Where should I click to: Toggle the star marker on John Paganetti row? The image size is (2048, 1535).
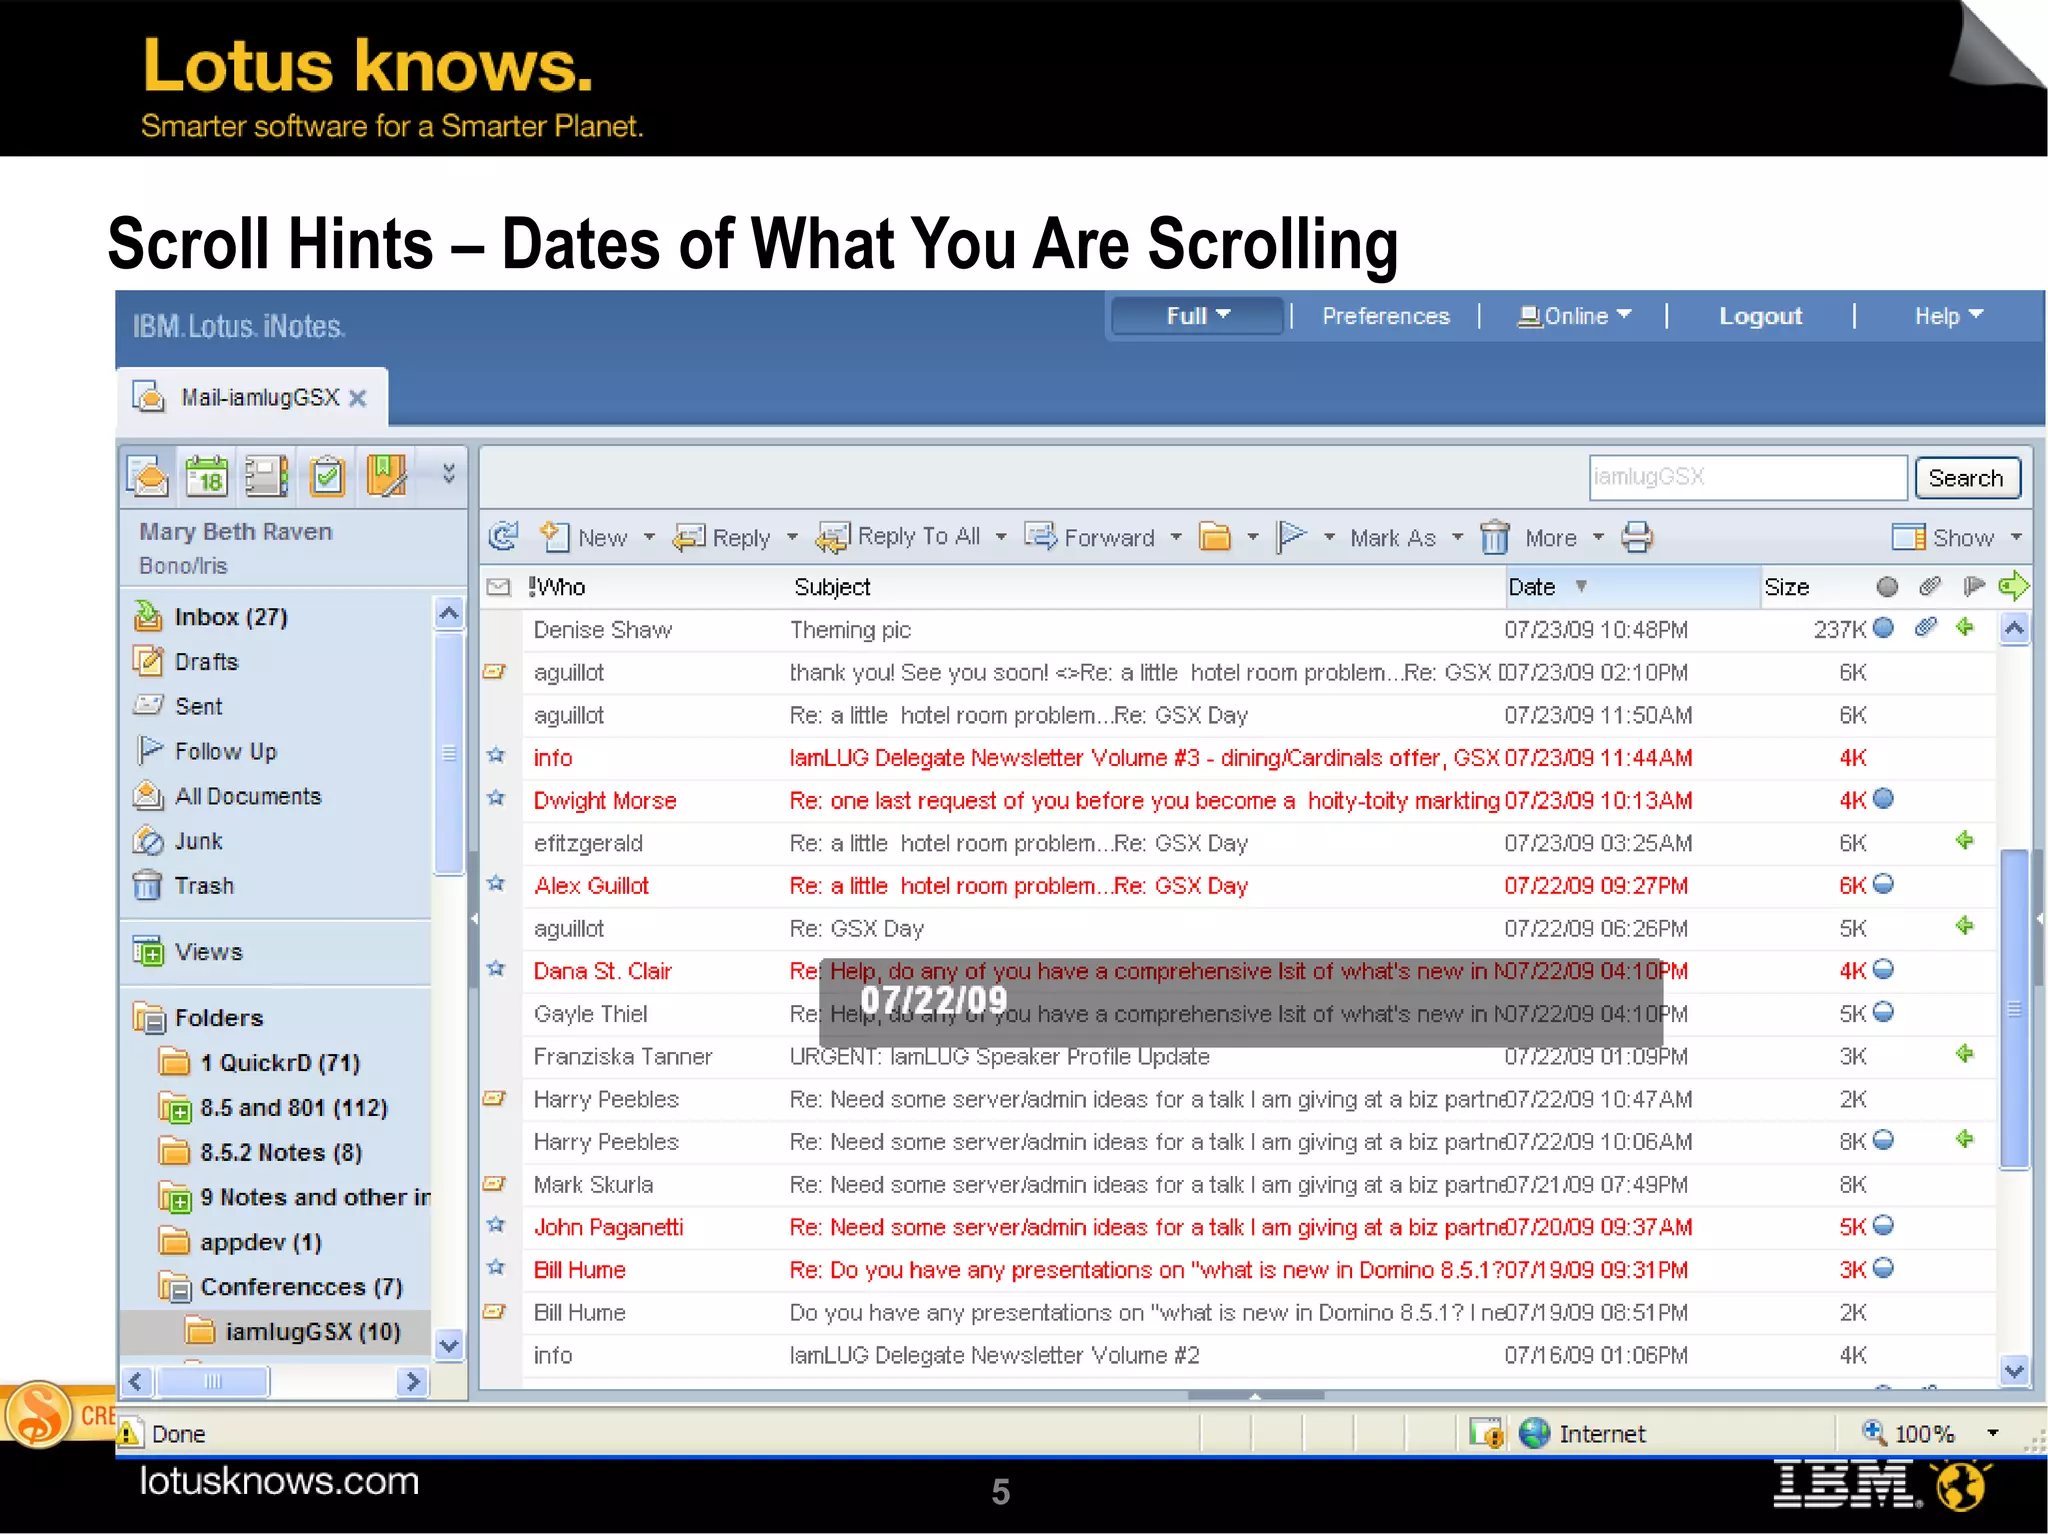(x=496, y=1225)
